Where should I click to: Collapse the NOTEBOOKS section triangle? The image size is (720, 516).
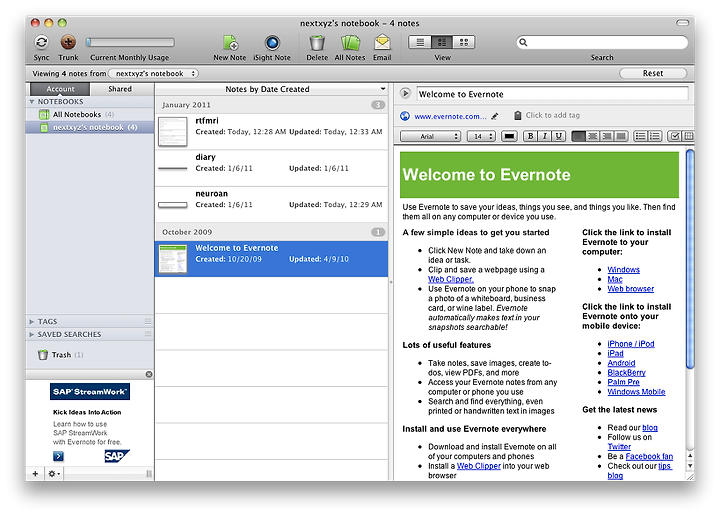[32, 101]
